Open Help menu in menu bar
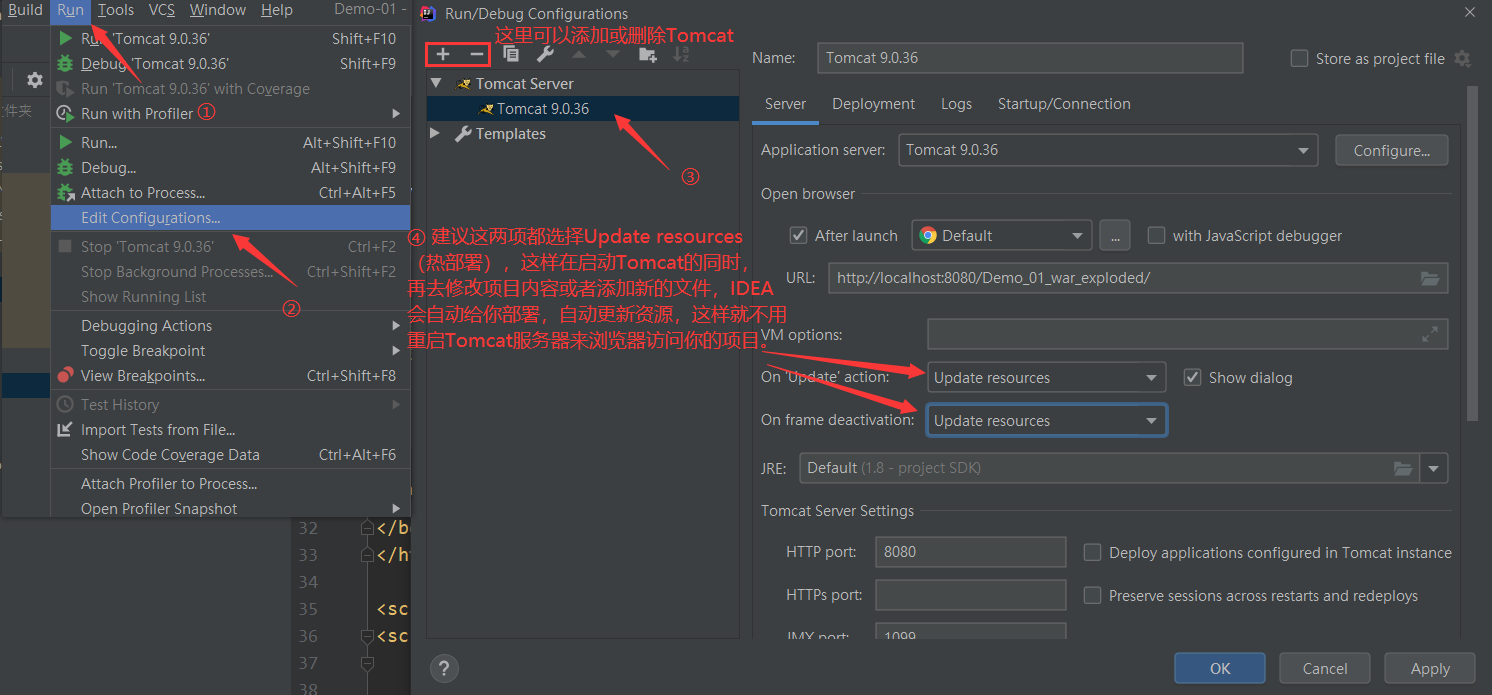 coord(277,10)
